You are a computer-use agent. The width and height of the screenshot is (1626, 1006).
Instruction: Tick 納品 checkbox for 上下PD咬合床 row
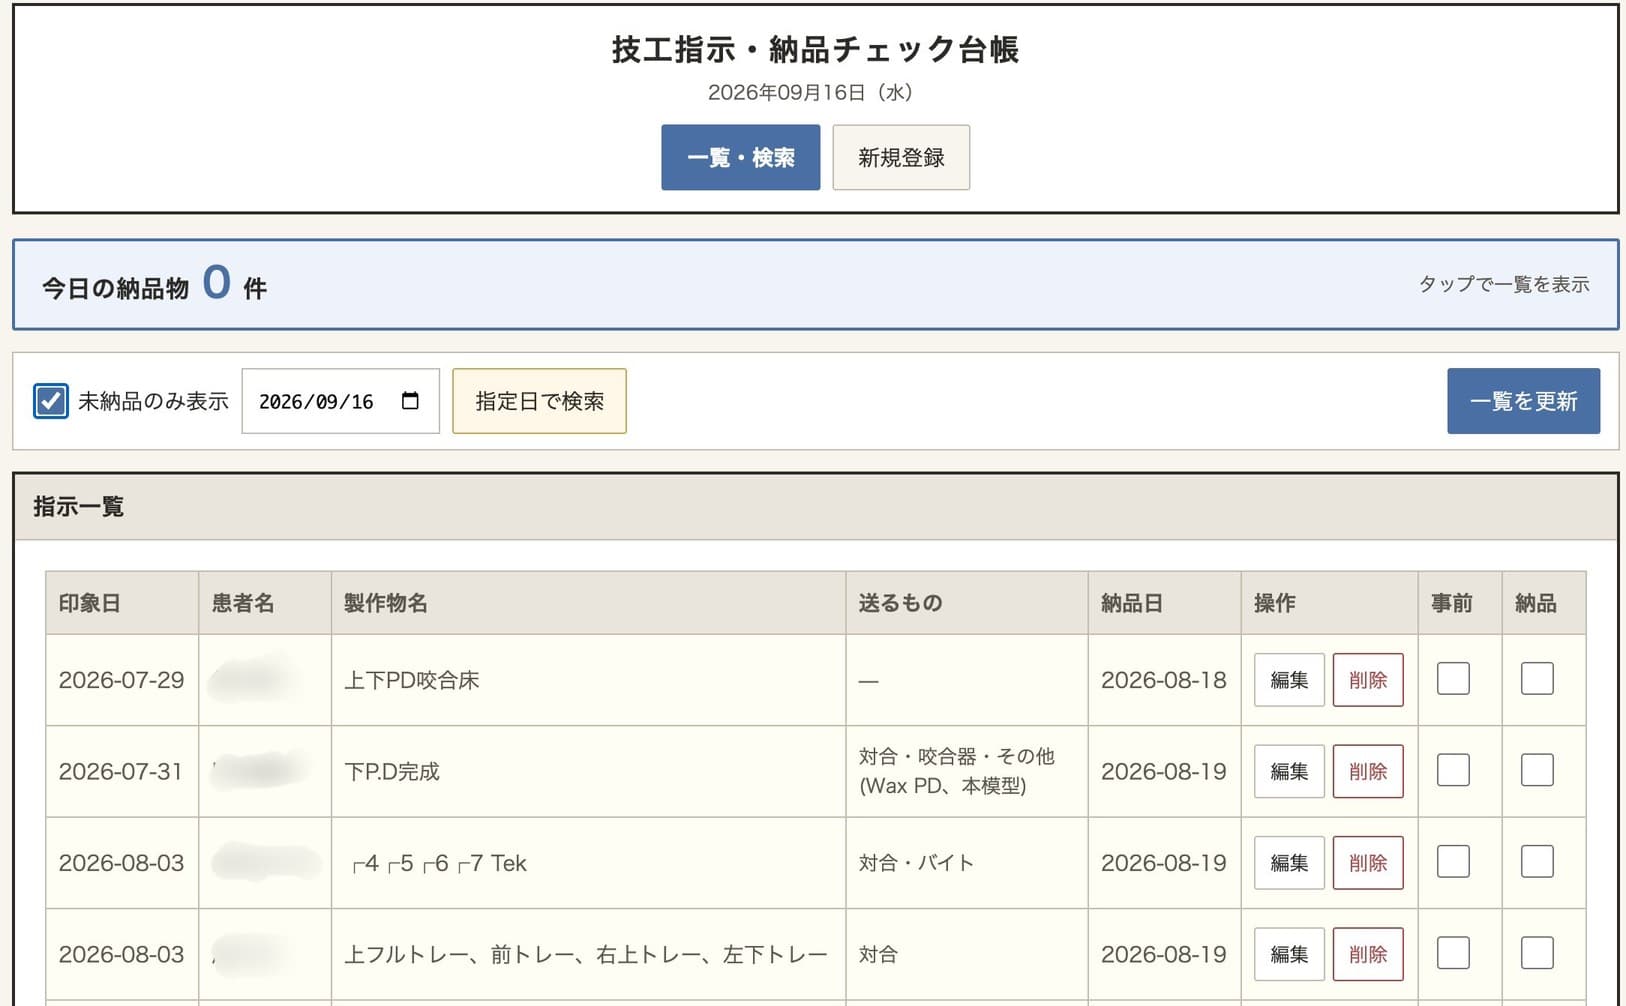click(1537, 679)
